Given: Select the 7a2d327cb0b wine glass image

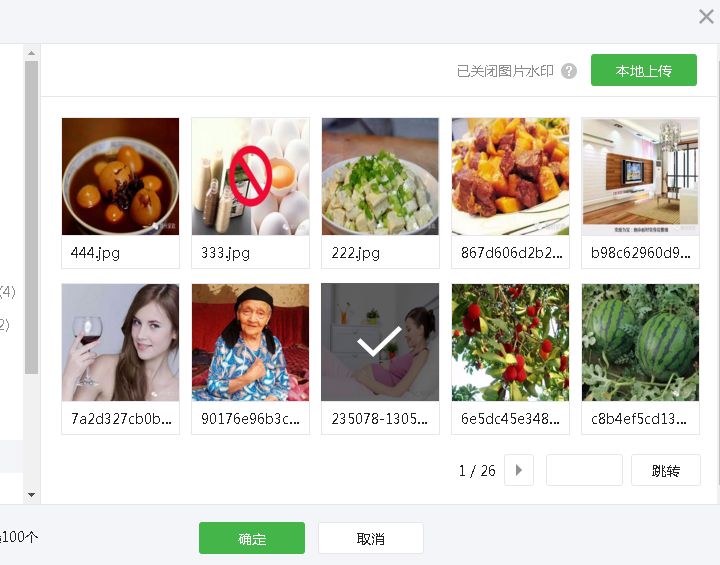Looking at the screenshot, I should tap(120, 342).
